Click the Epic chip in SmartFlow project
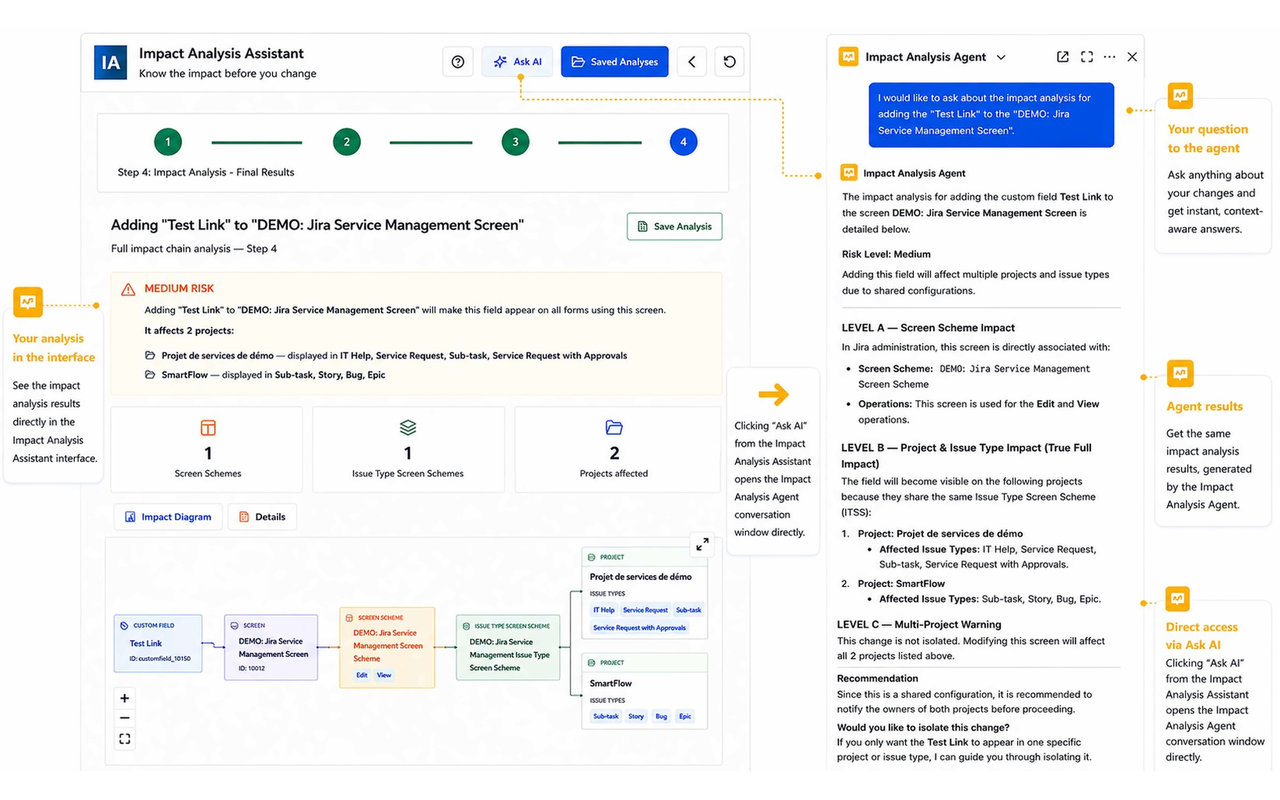1280x800 pixels. click(685, 716)
